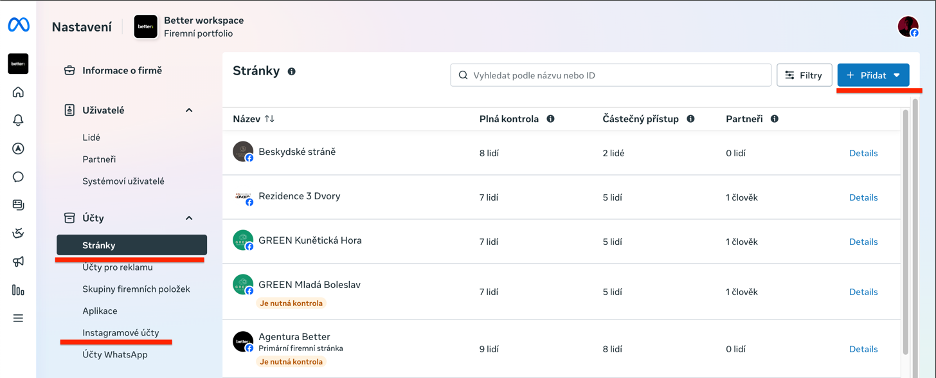Open Details for Agentura Better
936x378 pixels.
863,349
